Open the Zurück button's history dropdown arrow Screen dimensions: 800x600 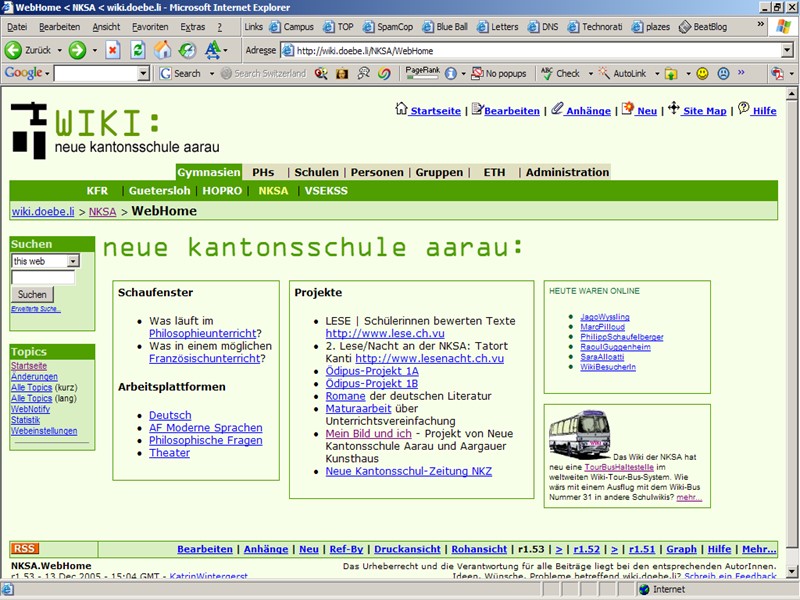pos(58,52)
